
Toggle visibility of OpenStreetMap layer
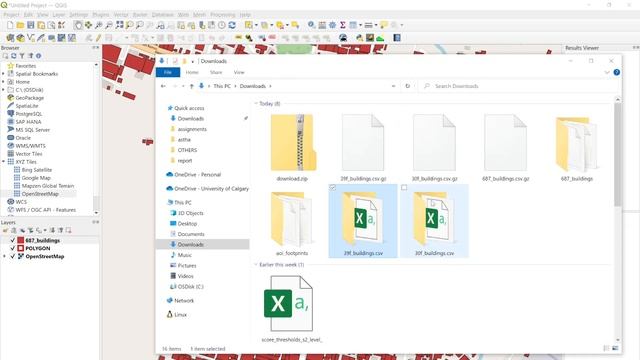13,256
